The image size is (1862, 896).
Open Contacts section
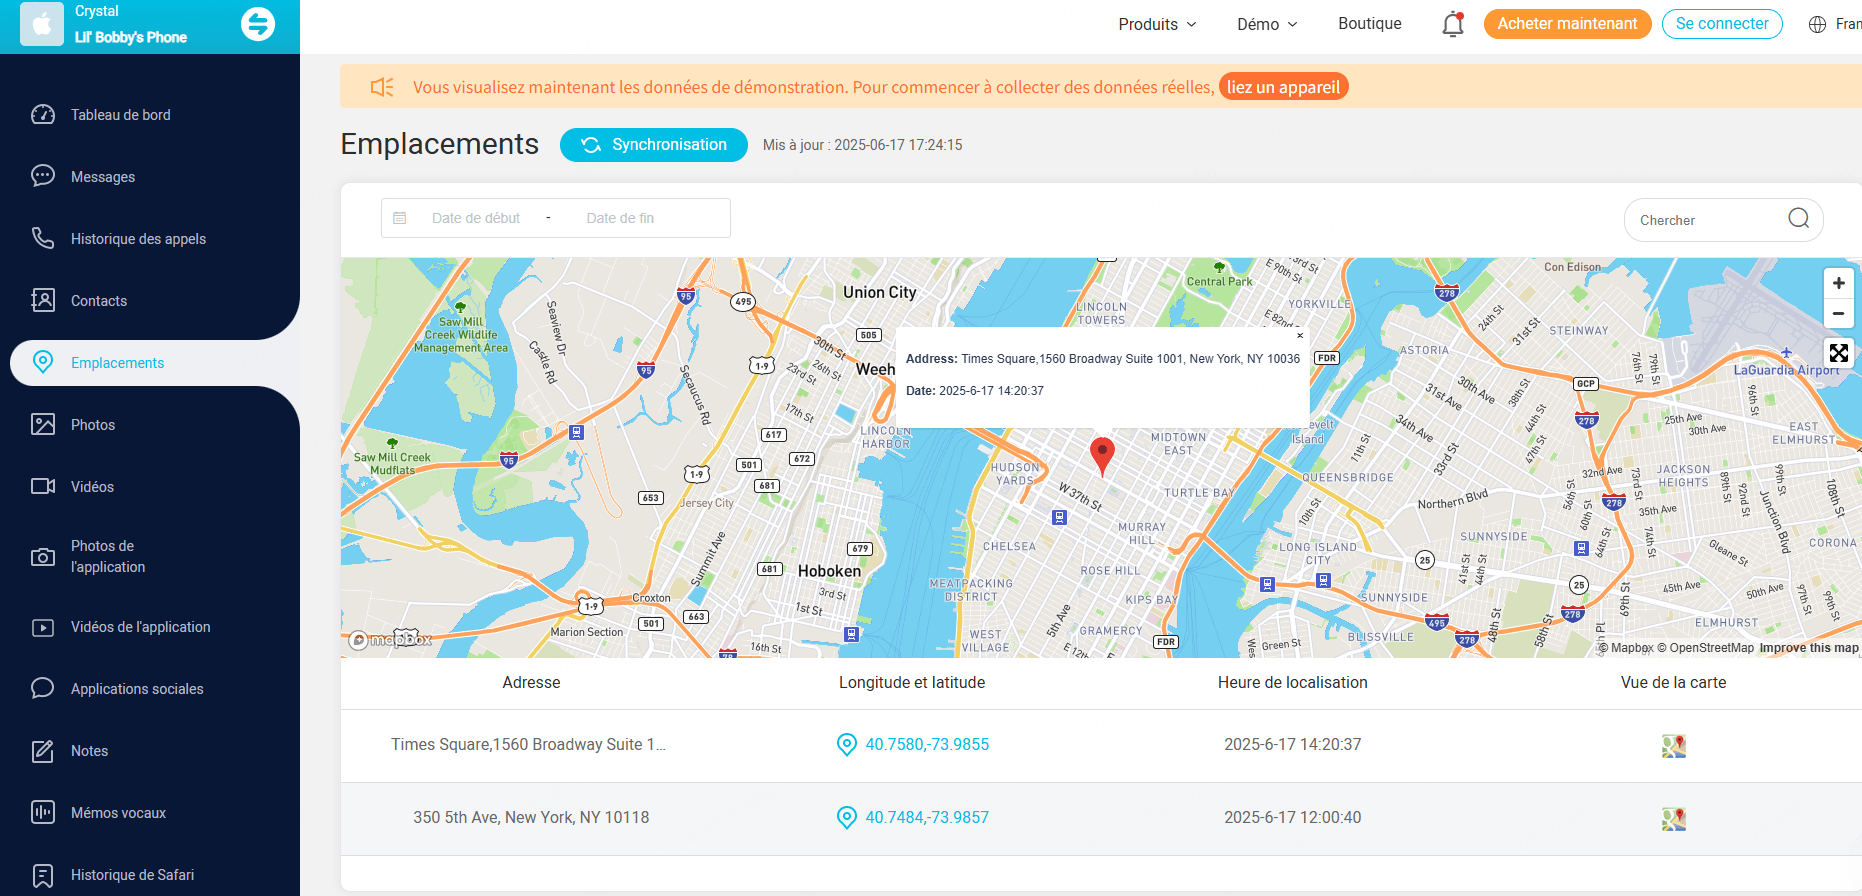coord(99,301)
